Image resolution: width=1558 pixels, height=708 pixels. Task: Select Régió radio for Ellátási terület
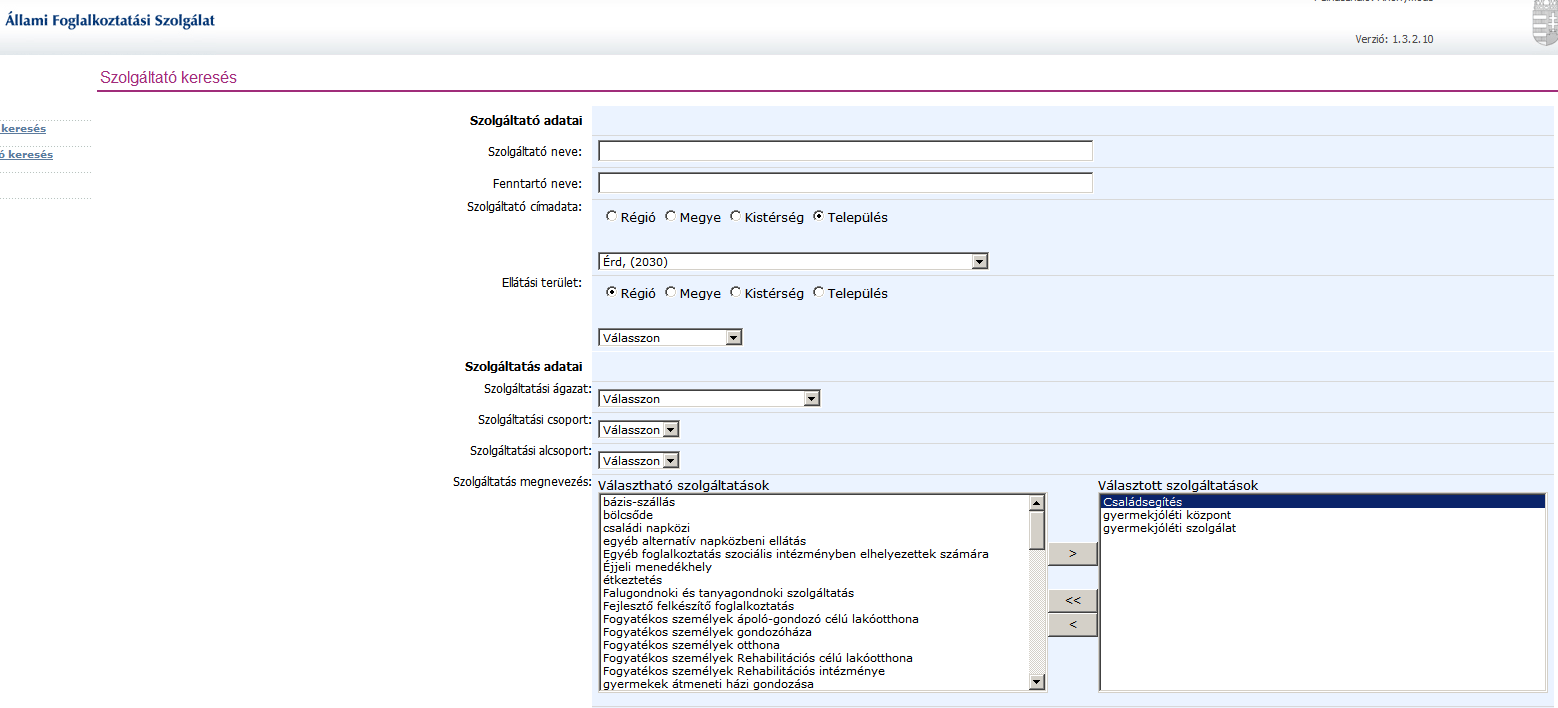[x=612, y=292]
